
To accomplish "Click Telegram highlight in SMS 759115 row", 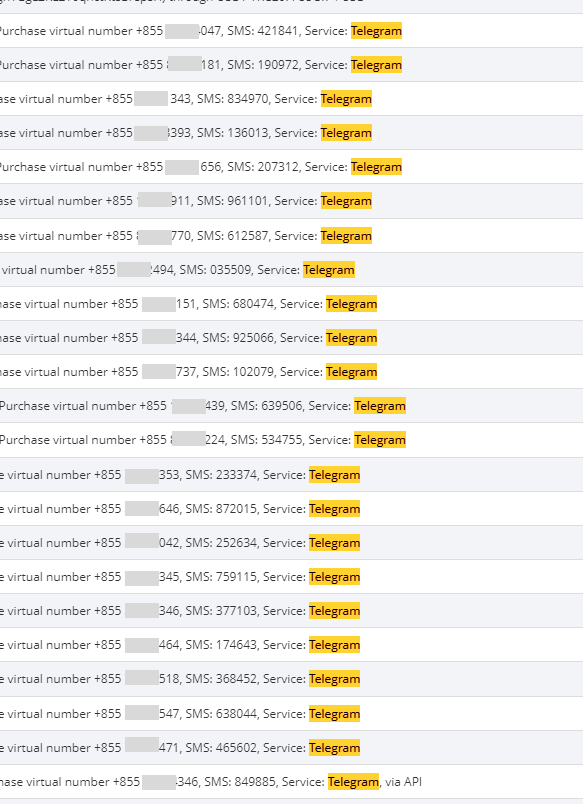I will 334,577.
